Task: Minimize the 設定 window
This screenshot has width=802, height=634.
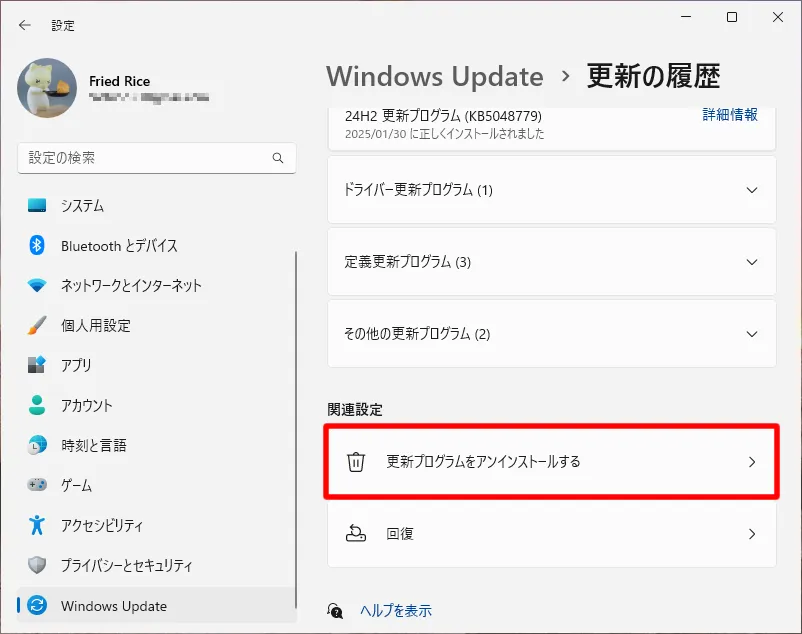Action: click(x=686, y=17)
